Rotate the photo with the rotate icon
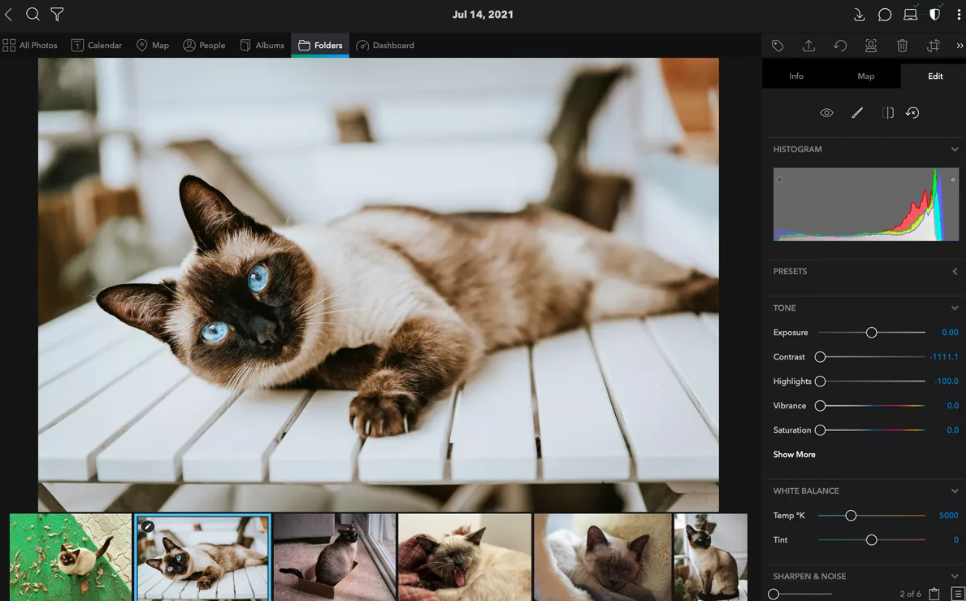966x601 pixels. [x=840, y=46]
